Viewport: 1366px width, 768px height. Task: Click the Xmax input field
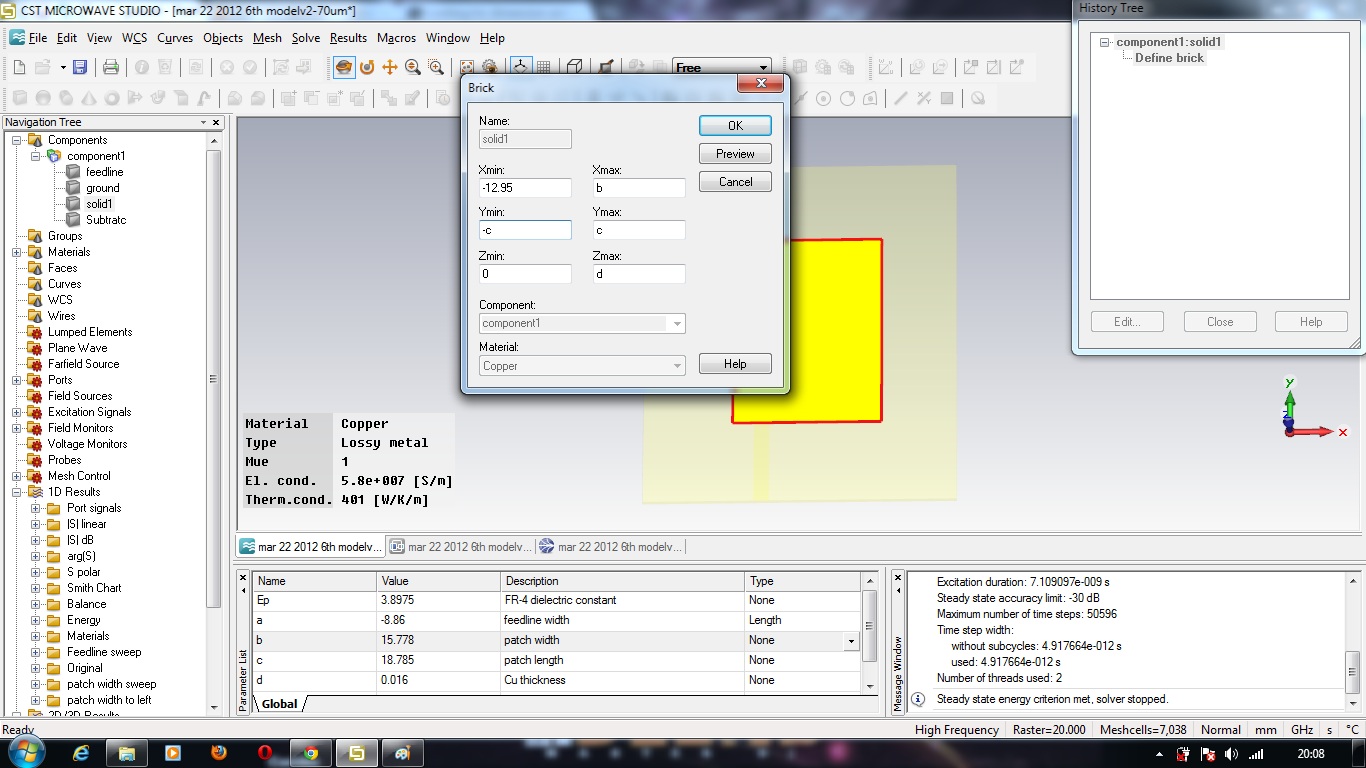(x=639, y=188)
